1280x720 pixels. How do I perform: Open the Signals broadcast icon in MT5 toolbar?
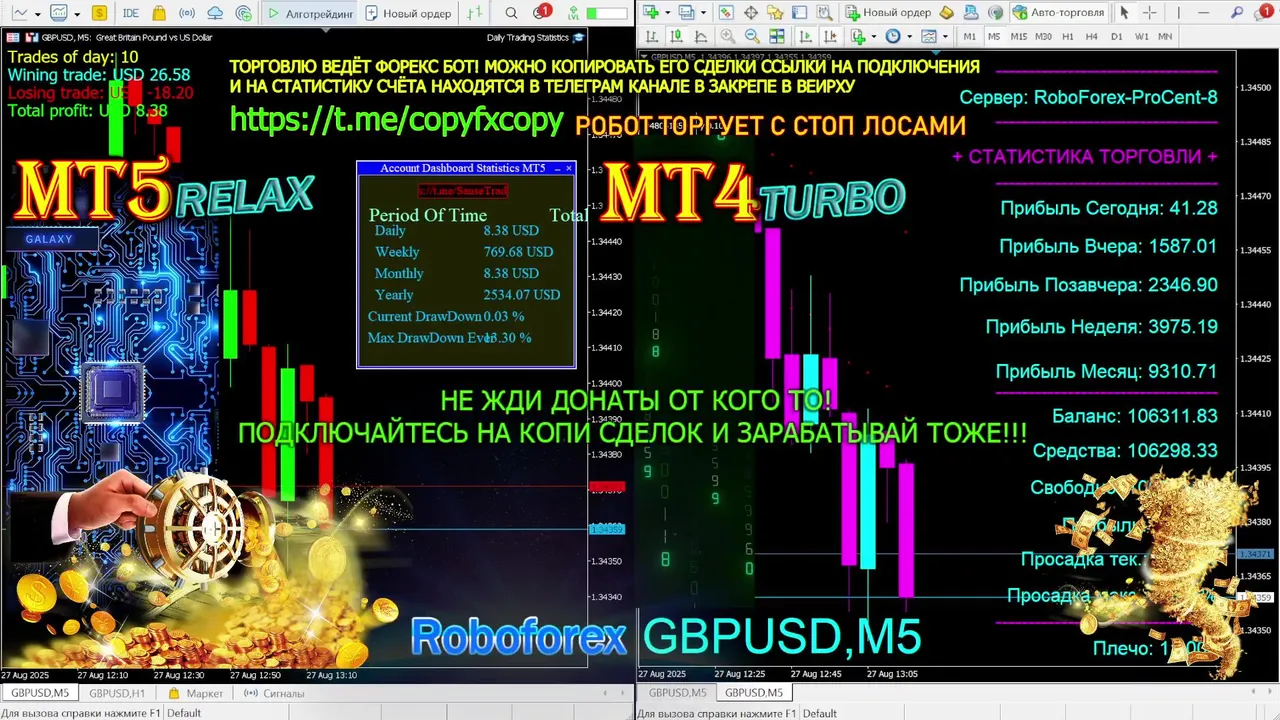(x=187, y=13)
